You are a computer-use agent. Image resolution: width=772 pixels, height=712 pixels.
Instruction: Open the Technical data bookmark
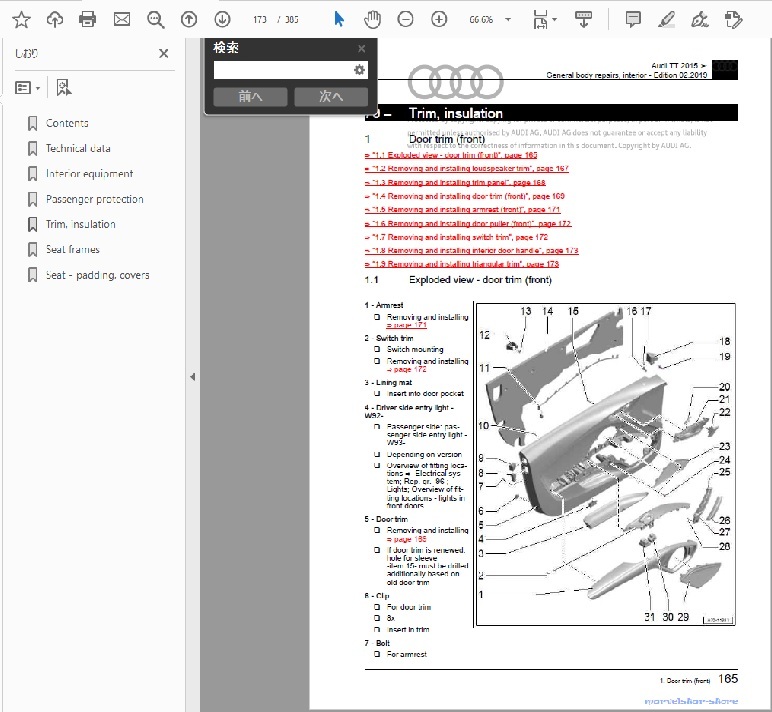click(x=78, y=148)
